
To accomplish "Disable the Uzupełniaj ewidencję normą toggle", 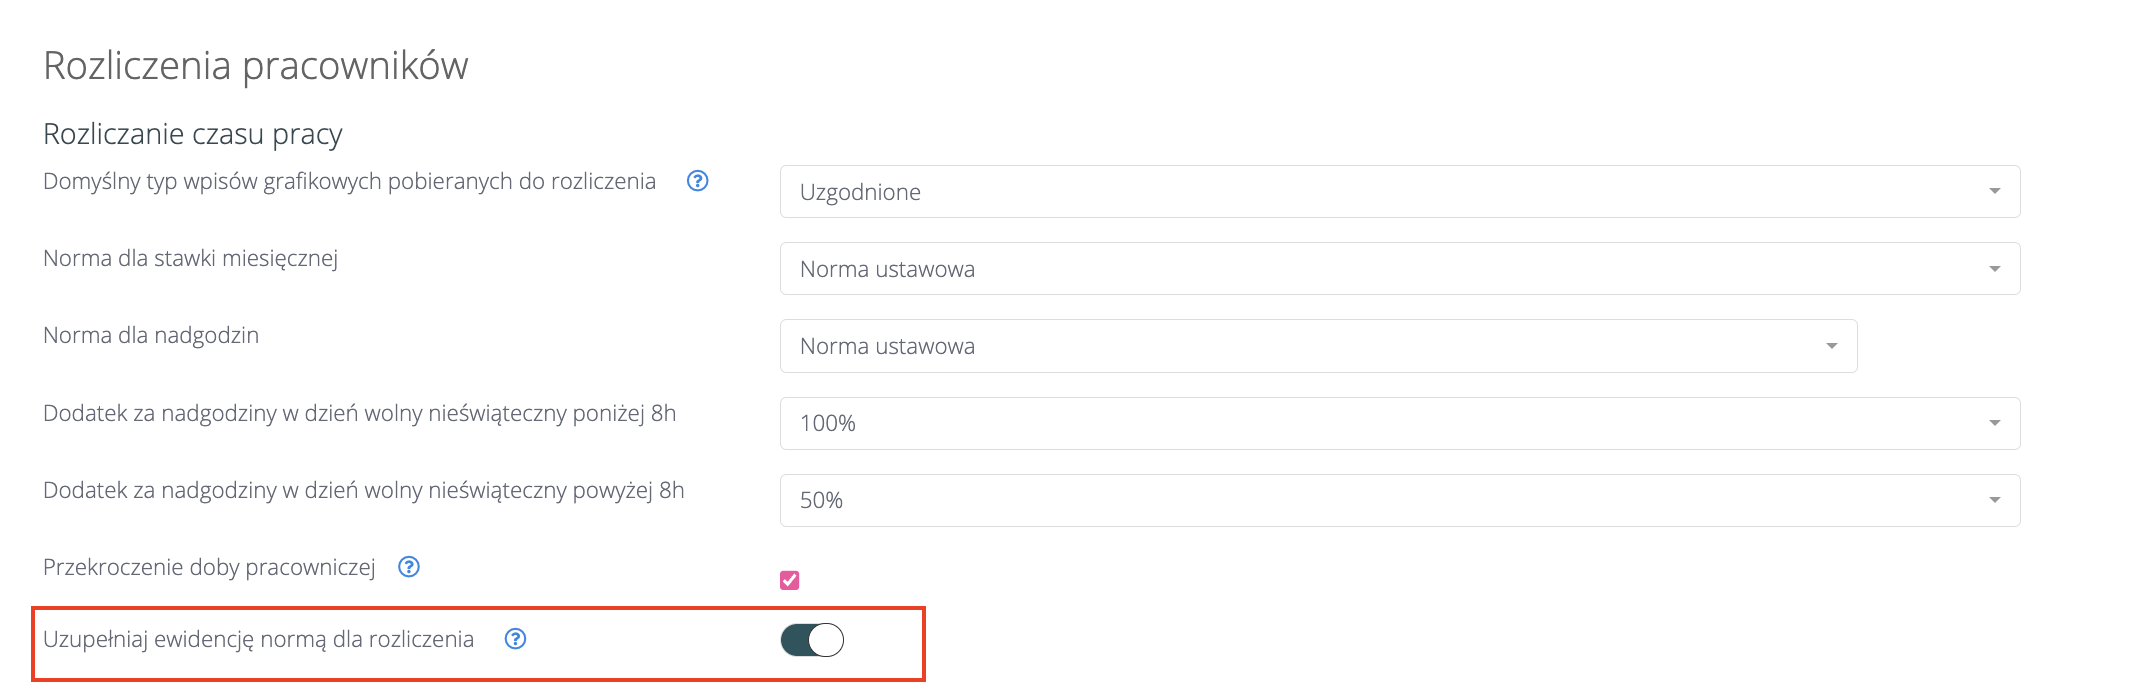I will point(812,640).
